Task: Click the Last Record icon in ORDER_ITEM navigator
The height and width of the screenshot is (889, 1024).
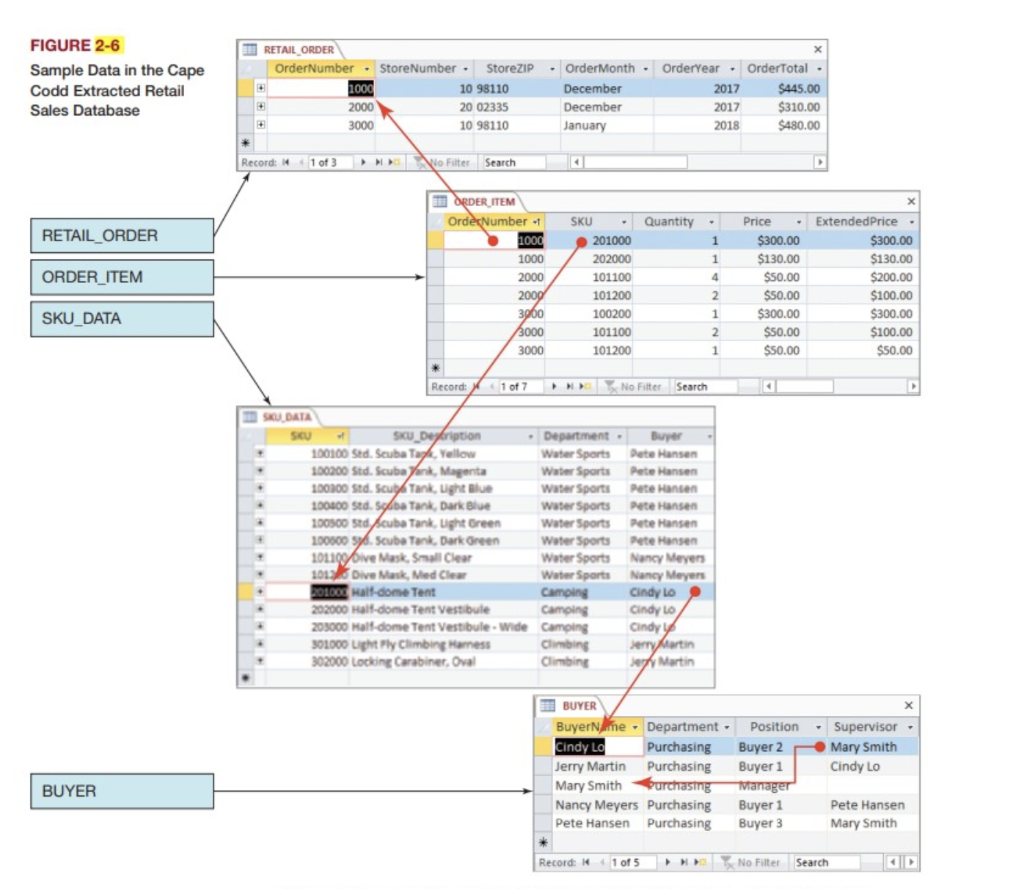Action: point(571,387)
